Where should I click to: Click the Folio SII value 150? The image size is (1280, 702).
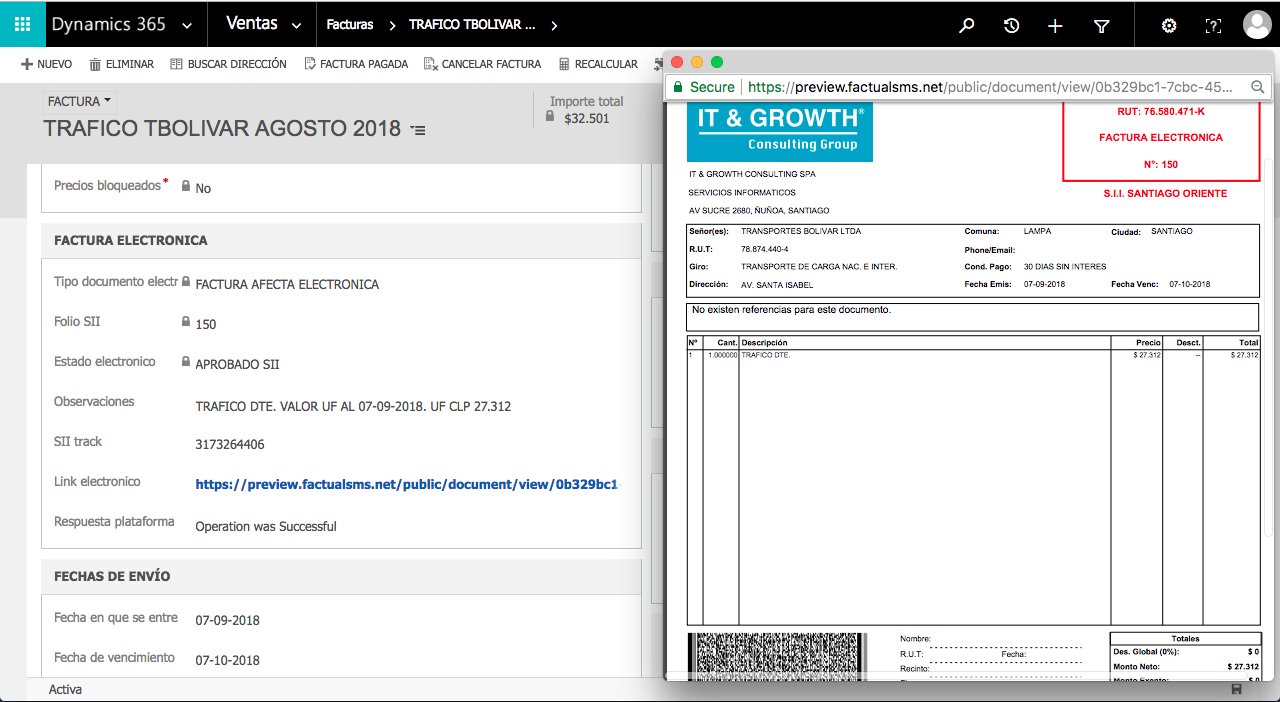(x=206, y=324)
